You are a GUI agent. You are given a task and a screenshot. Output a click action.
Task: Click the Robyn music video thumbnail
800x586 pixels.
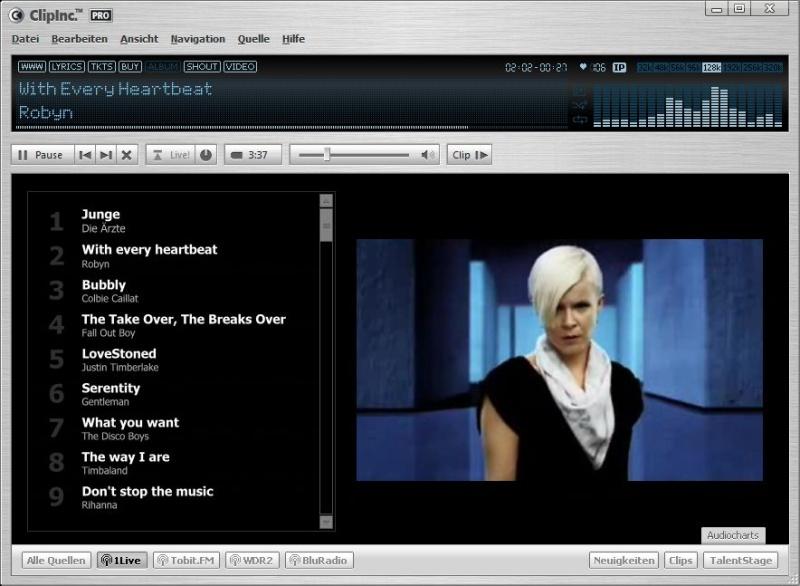tap(559, 360)
